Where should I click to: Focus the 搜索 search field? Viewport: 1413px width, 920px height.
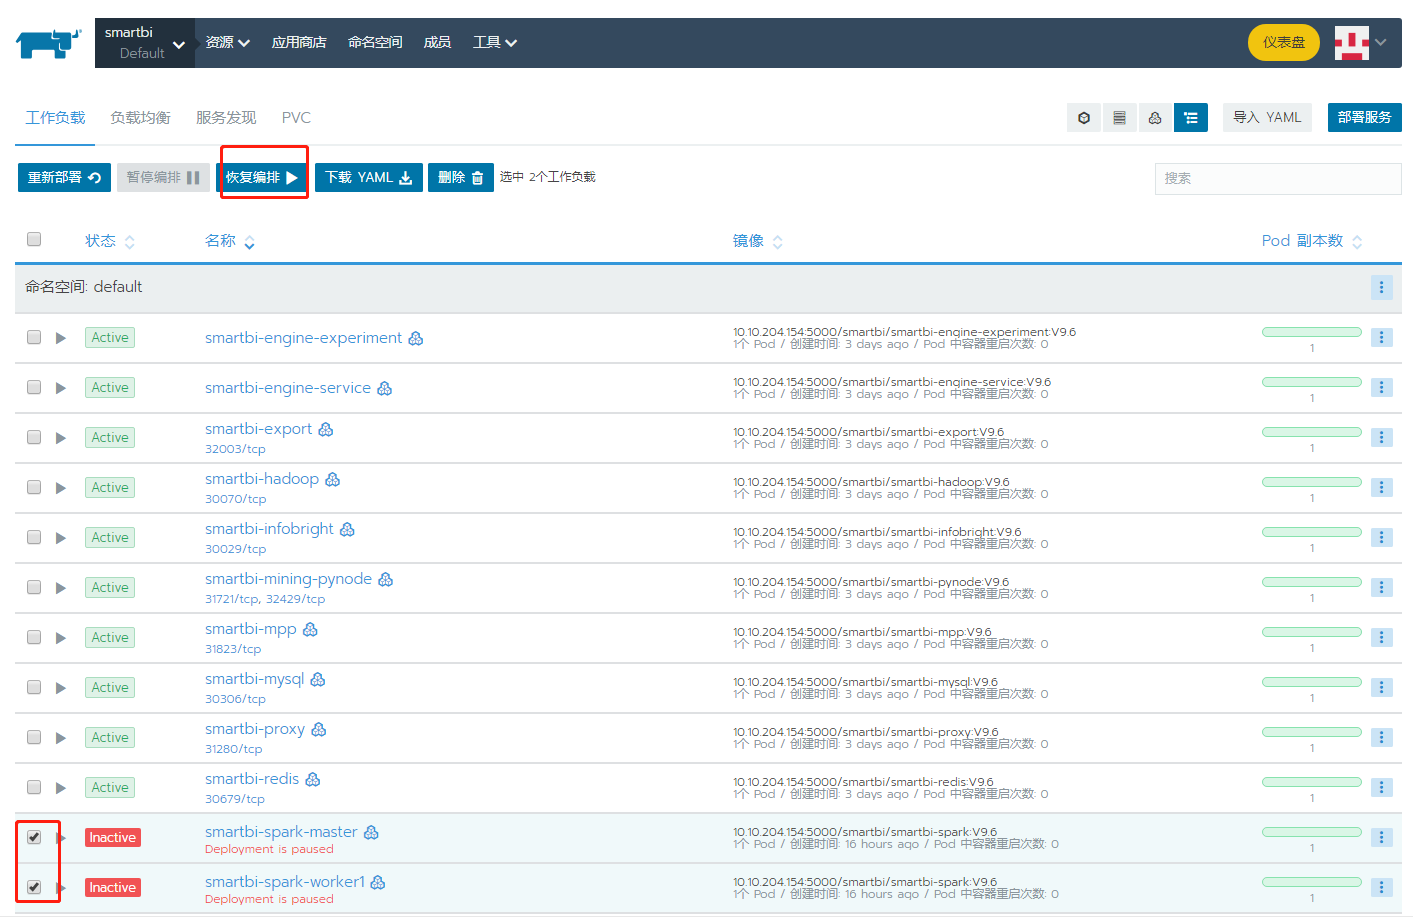pyautogui.click(x=1278, y=178)
